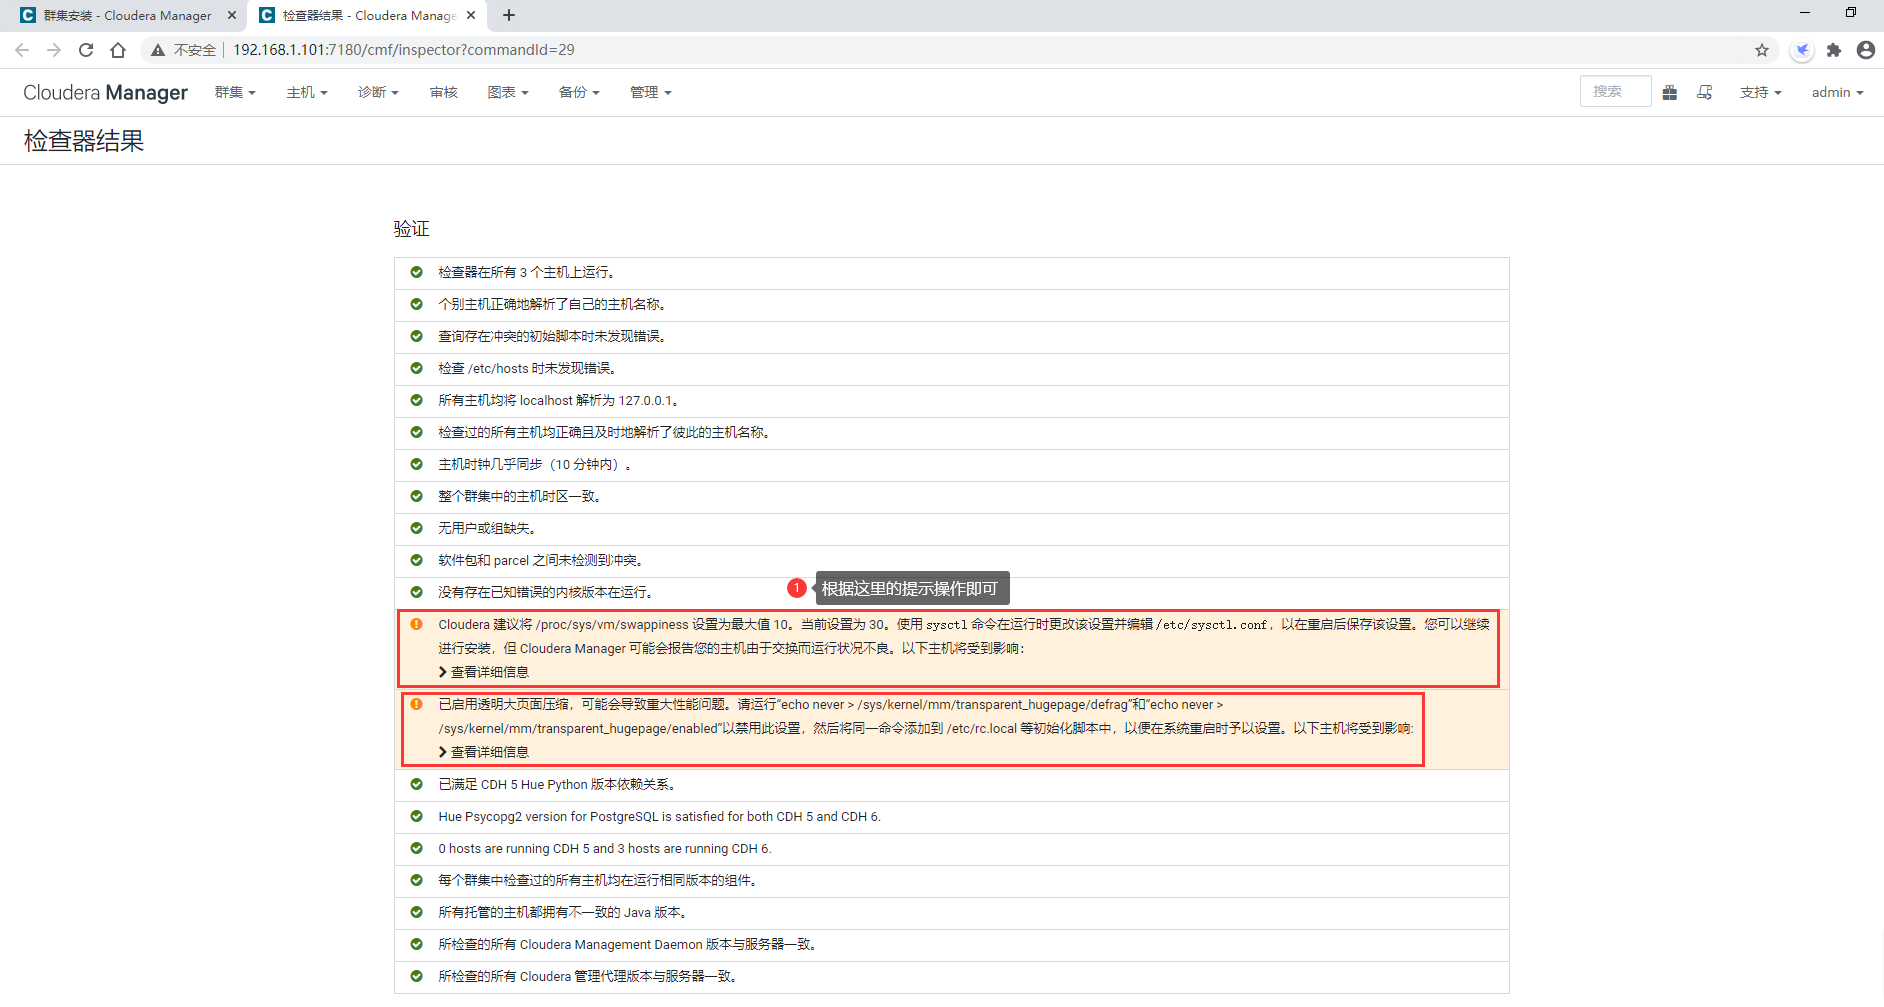Viewport: 1884px width, 1007px height.
Task: Open the extensions puzzle icon
Action: 1834,50
